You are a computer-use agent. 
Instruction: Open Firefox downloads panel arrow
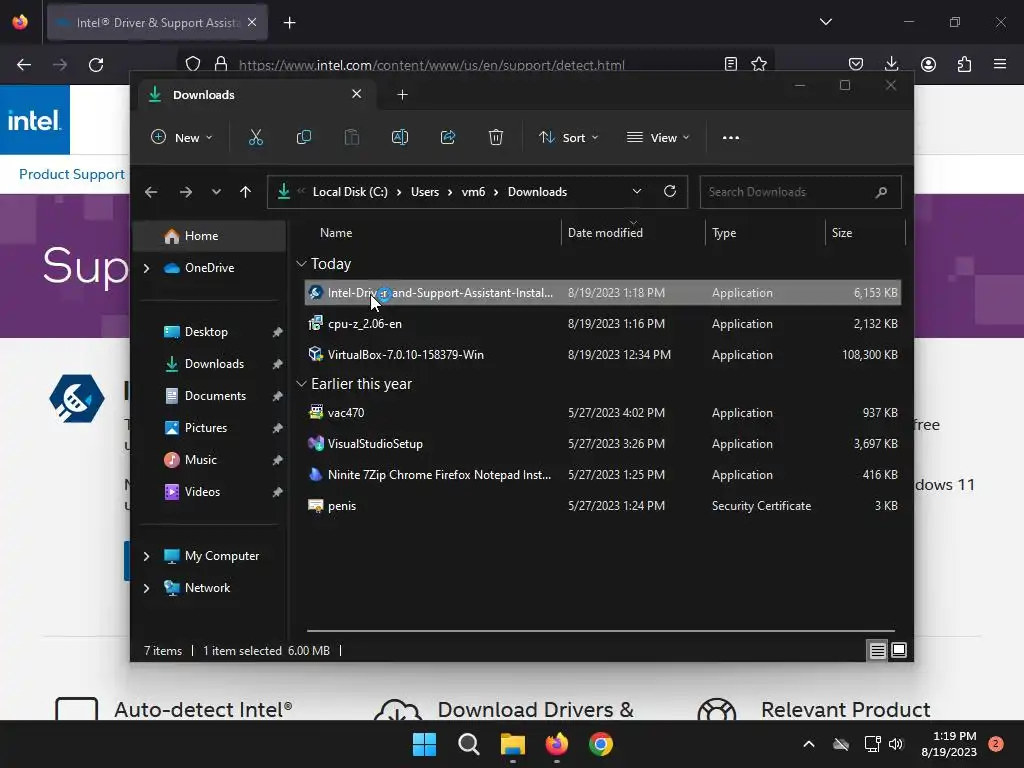coord(891,64)
